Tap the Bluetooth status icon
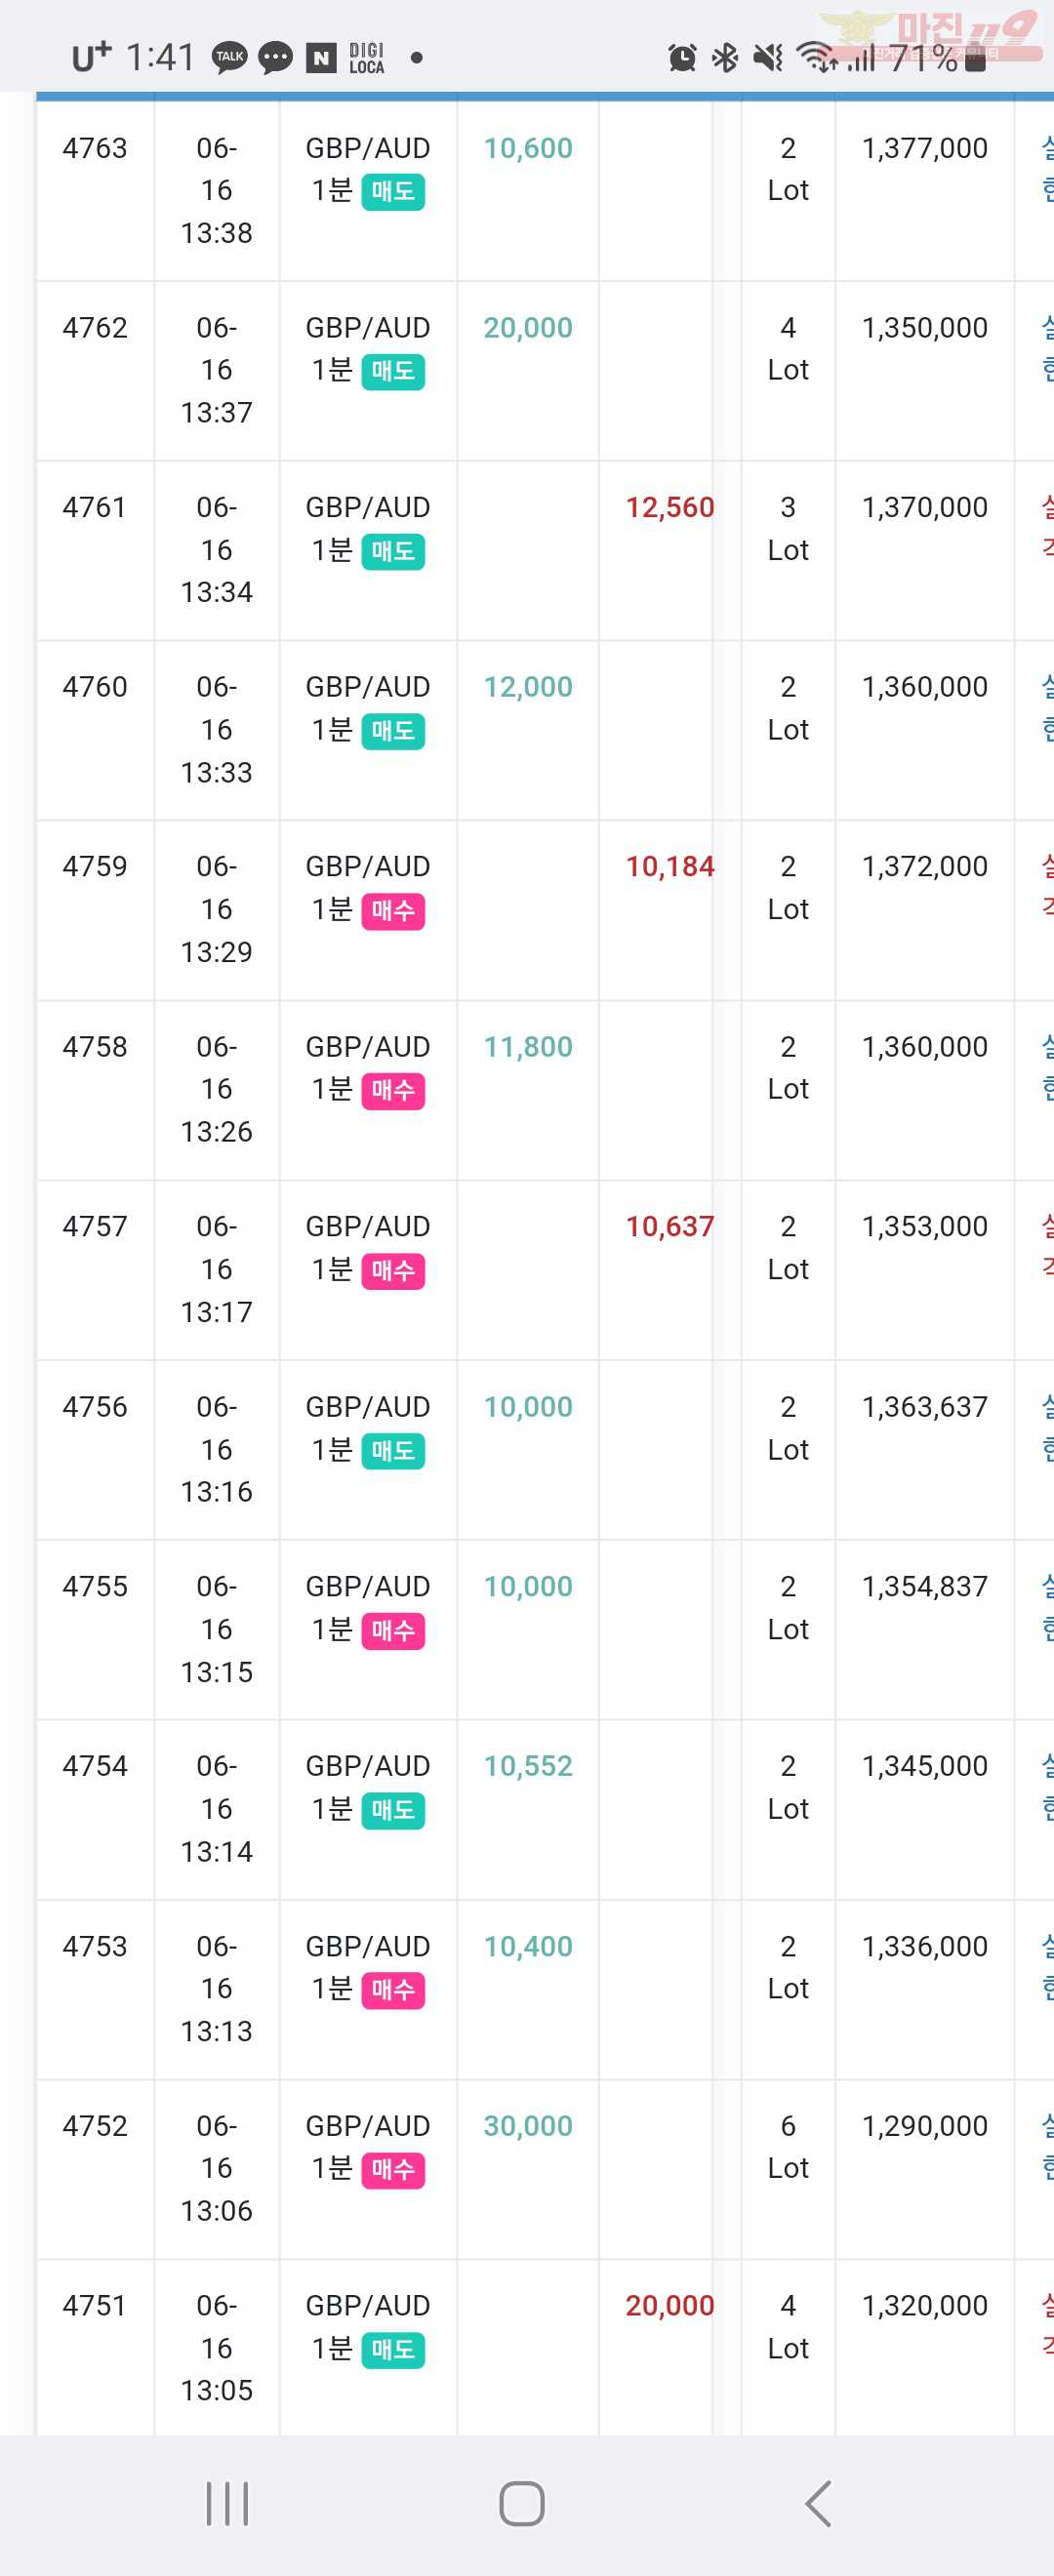Viewport: 1054px width, 2576px height. pos(725,58)
